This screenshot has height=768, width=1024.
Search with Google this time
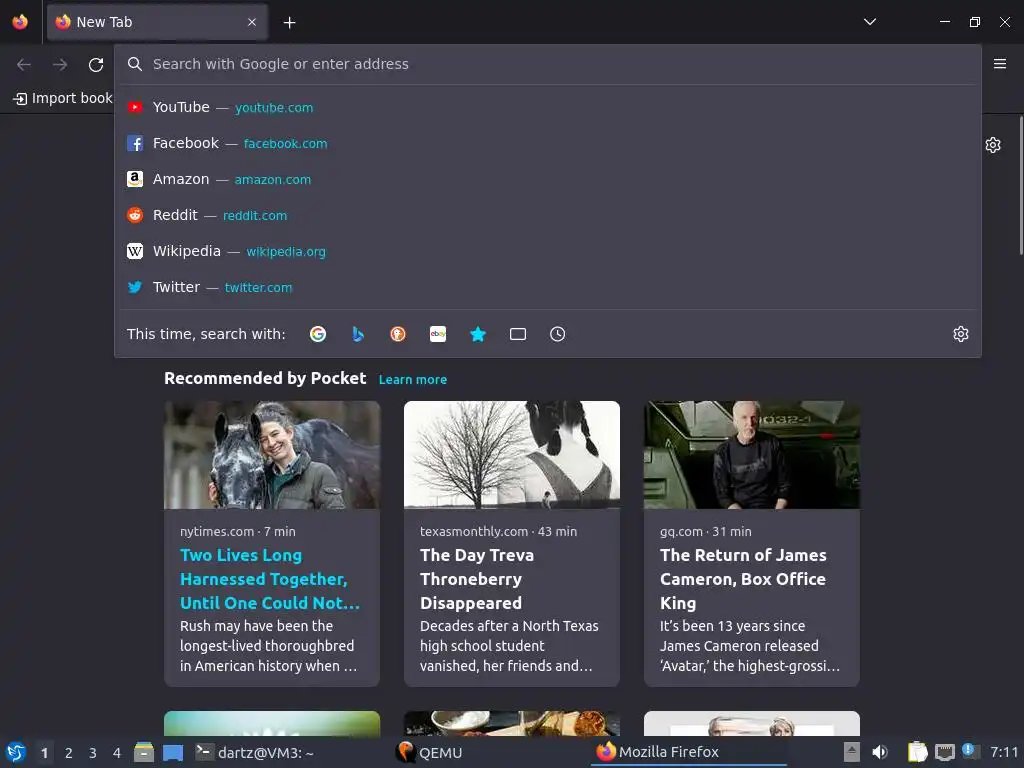pos(318,334)
